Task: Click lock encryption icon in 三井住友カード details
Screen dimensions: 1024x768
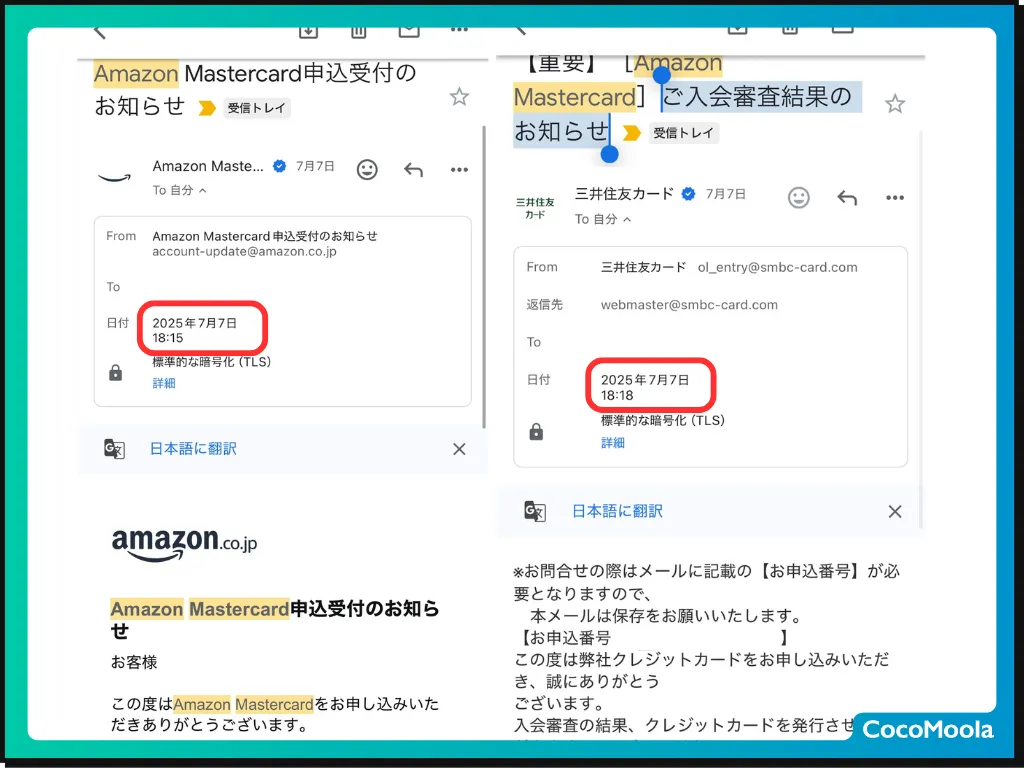Action: tap(536, 432)
